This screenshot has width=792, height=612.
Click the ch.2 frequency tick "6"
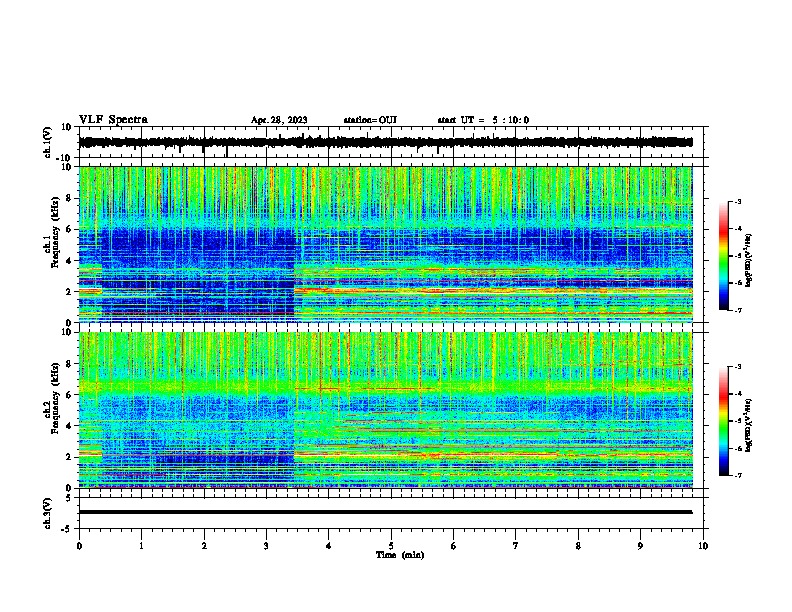point(69,395)
